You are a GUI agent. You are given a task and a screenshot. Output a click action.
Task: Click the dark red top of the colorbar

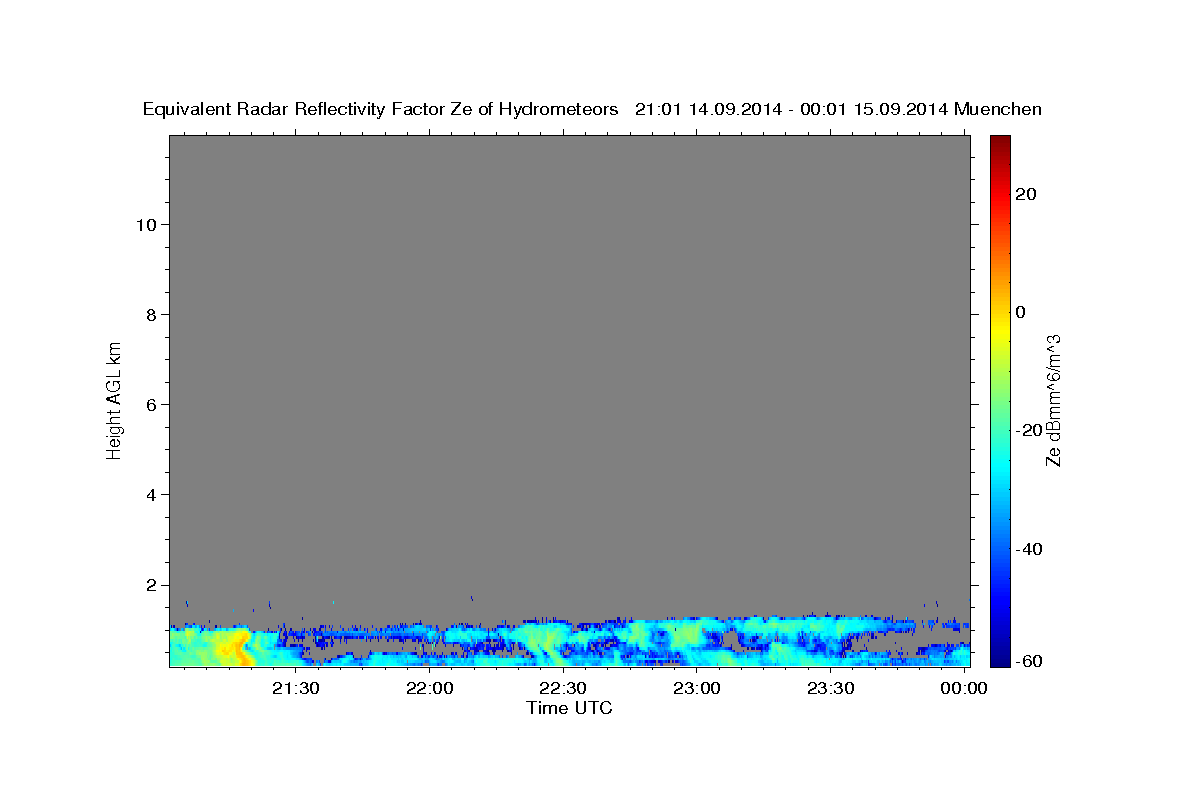pos(1000,142)
